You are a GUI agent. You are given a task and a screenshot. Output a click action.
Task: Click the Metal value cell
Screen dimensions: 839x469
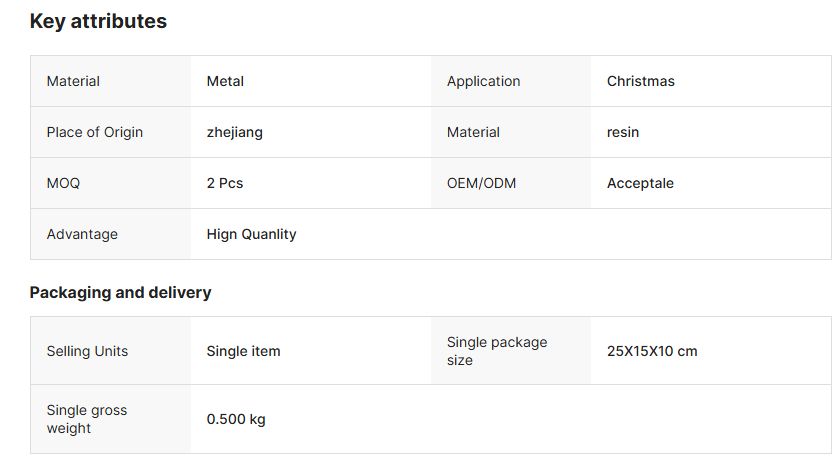point(225,81)
